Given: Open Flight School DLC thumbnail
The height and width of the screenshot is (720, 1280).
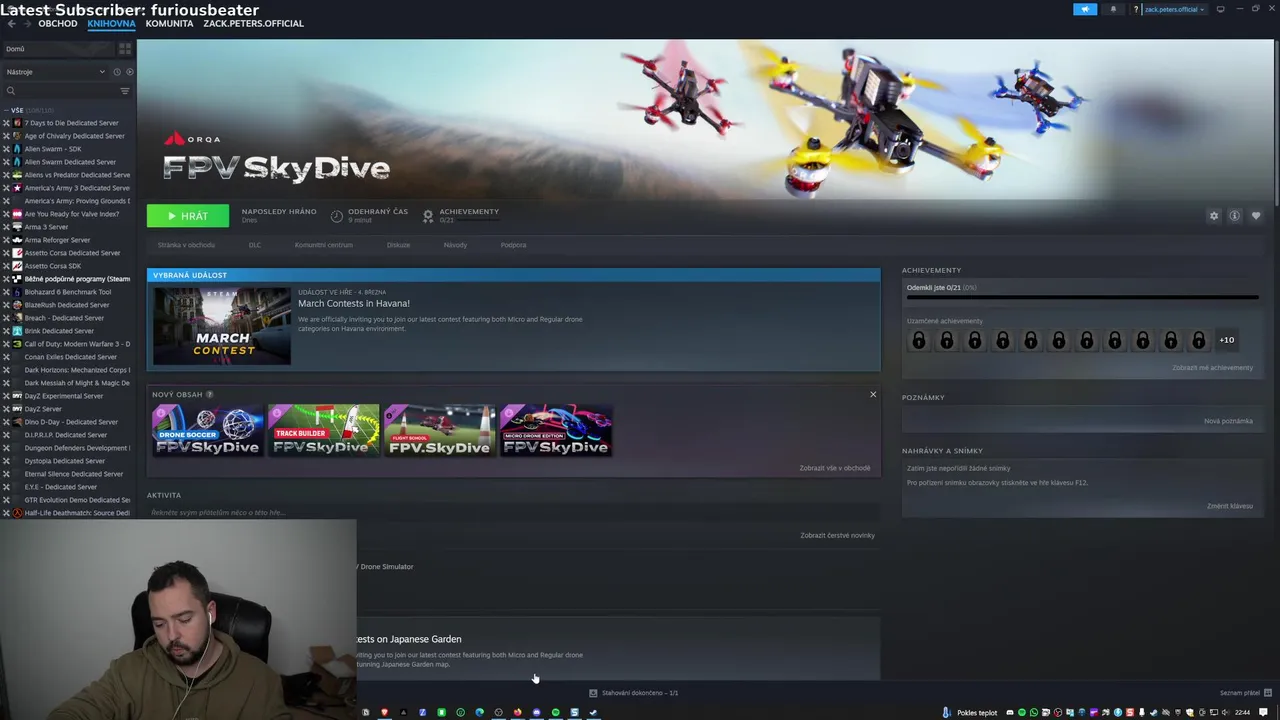Looking at the screenshot, I should tap(440, 431).
